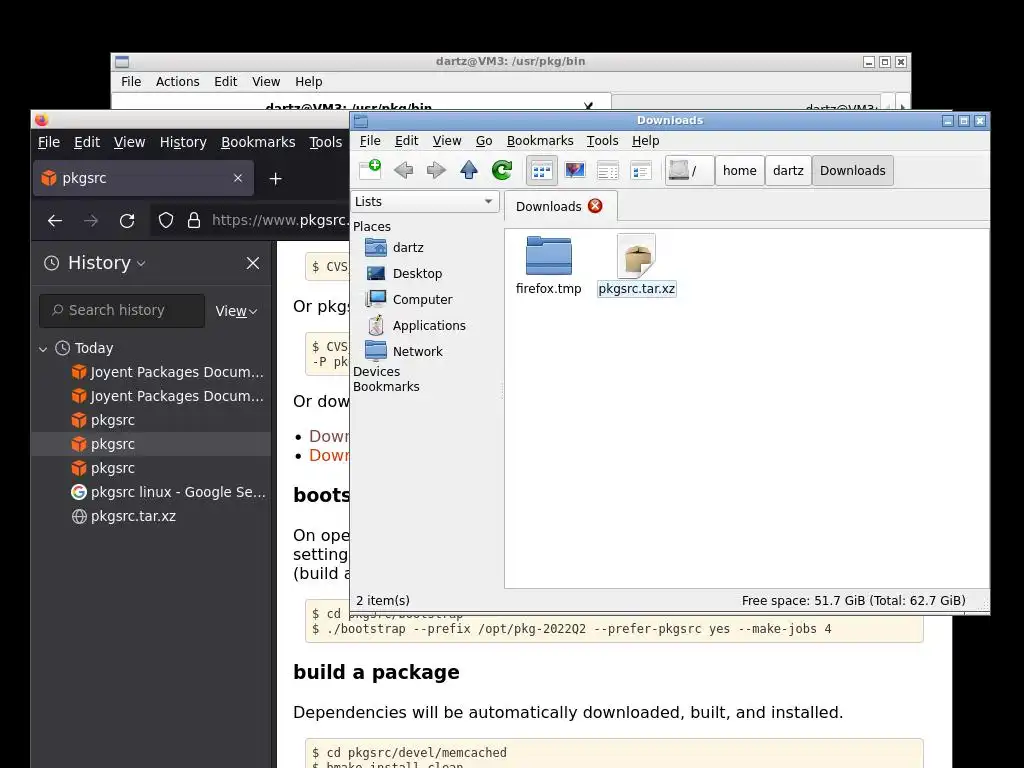Viewport: 1024px width, 768px height.
Task: Open Firefox Tools menu
Action: coord(325,142)
